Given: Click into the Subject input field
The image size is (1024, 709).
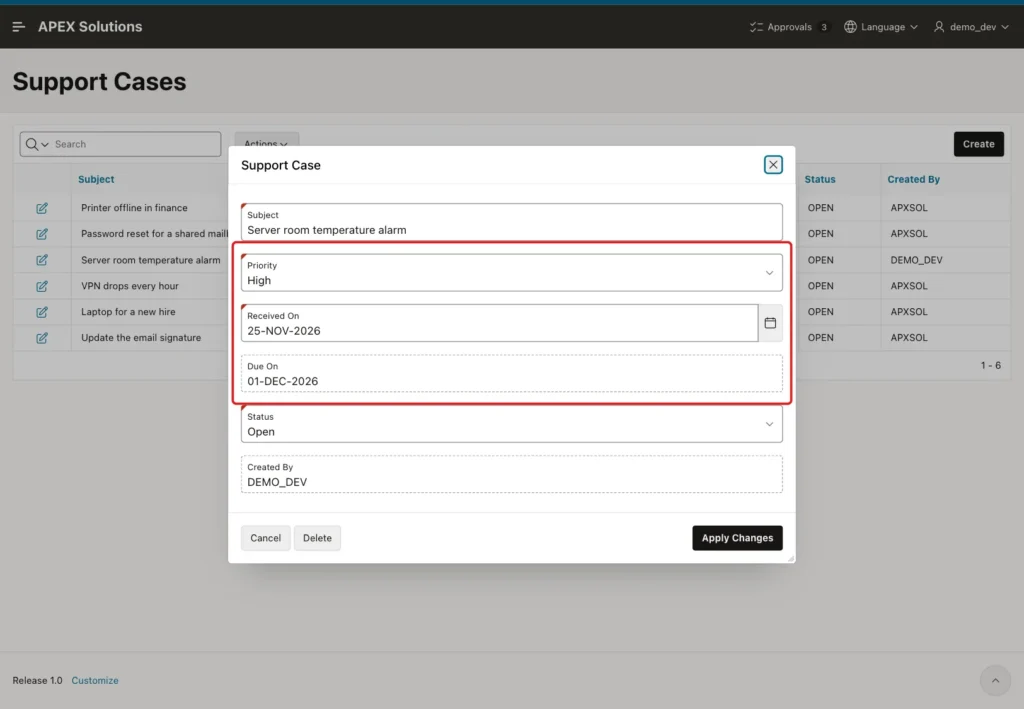Looking at the screenshot, I should pyautogui.click(x=511, y=222).
